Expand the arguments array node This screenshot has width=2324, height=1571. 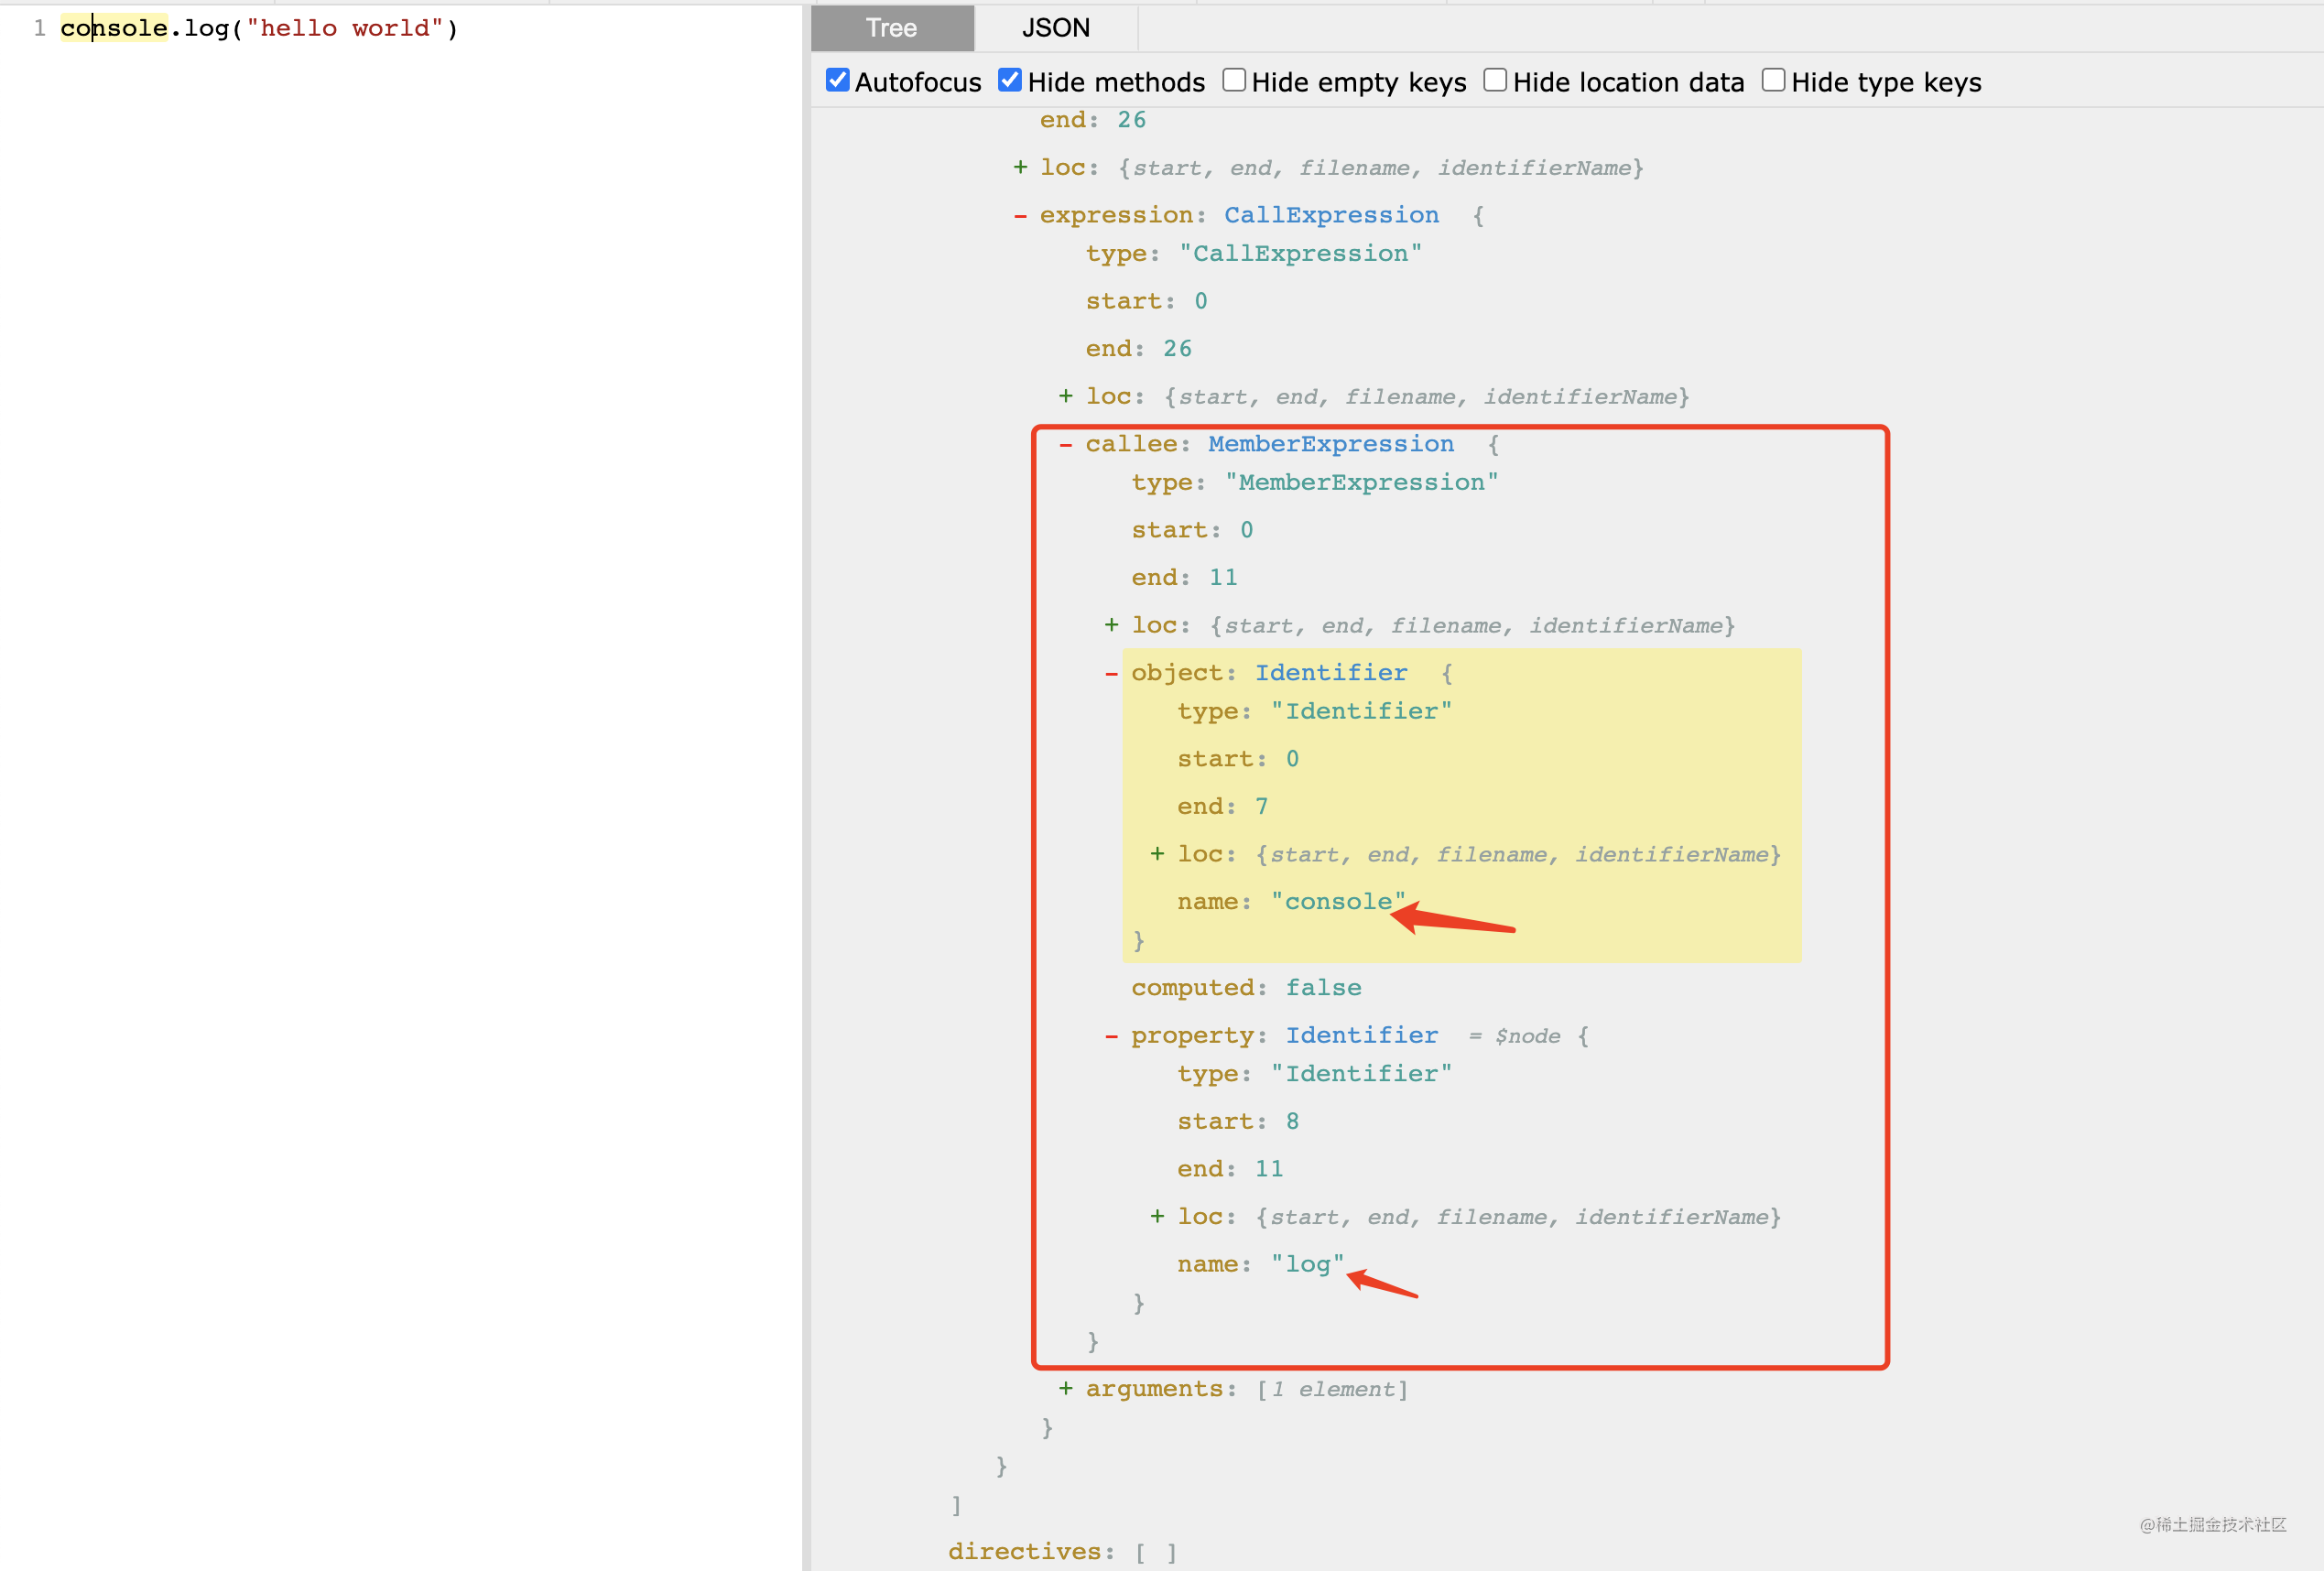coord(1065,1389)
